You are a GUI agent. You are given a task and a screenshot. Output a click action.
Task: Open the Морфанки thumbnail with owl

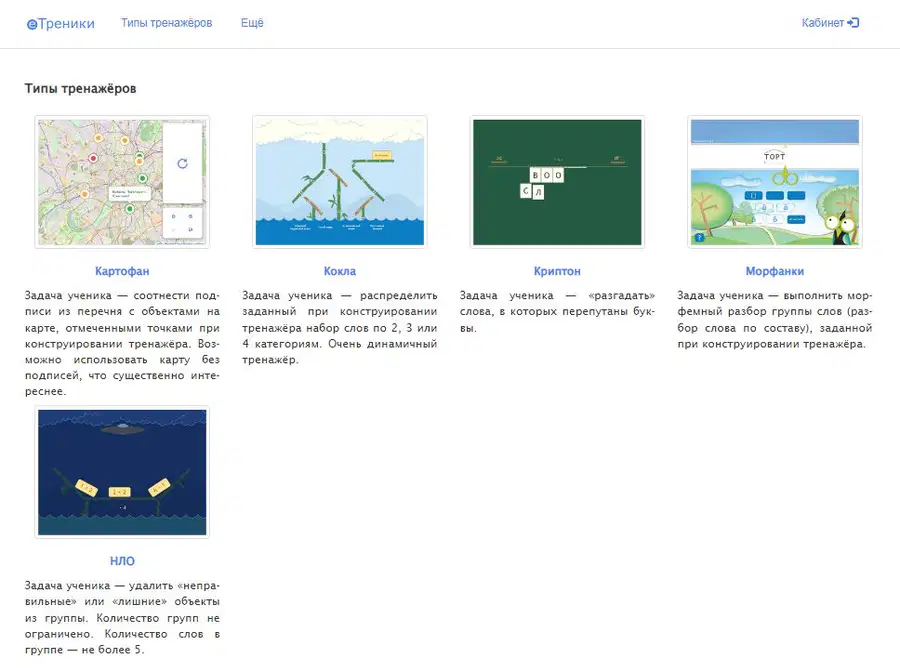point(775,182)
